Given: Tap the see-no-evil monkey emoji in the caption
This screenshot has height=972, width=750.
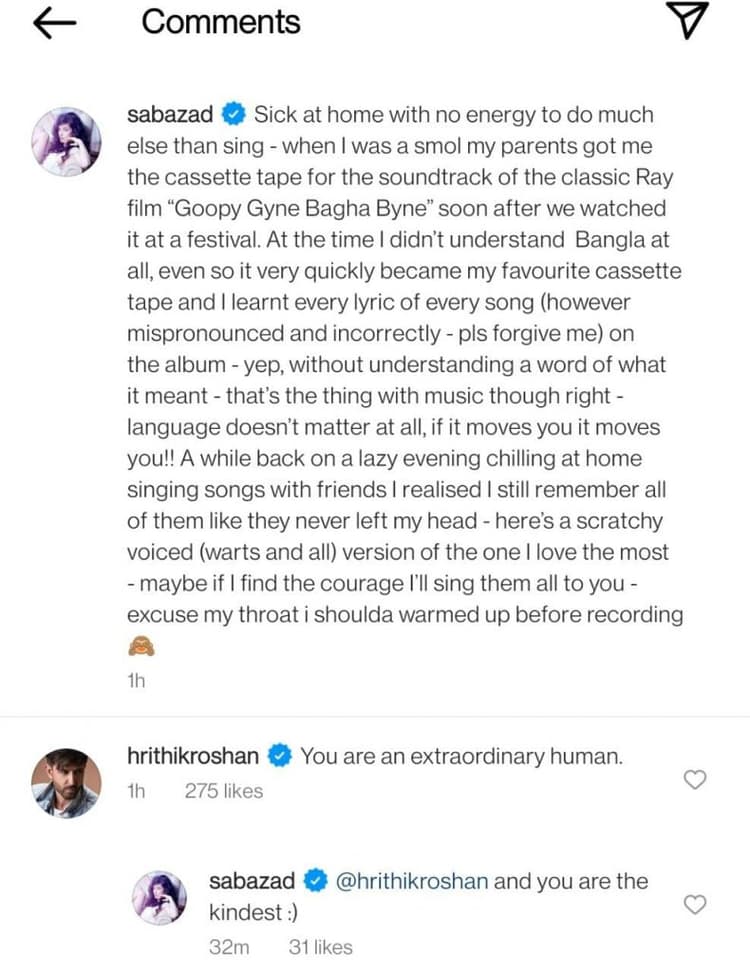Looking at the screenshot, I should (140, 647).
